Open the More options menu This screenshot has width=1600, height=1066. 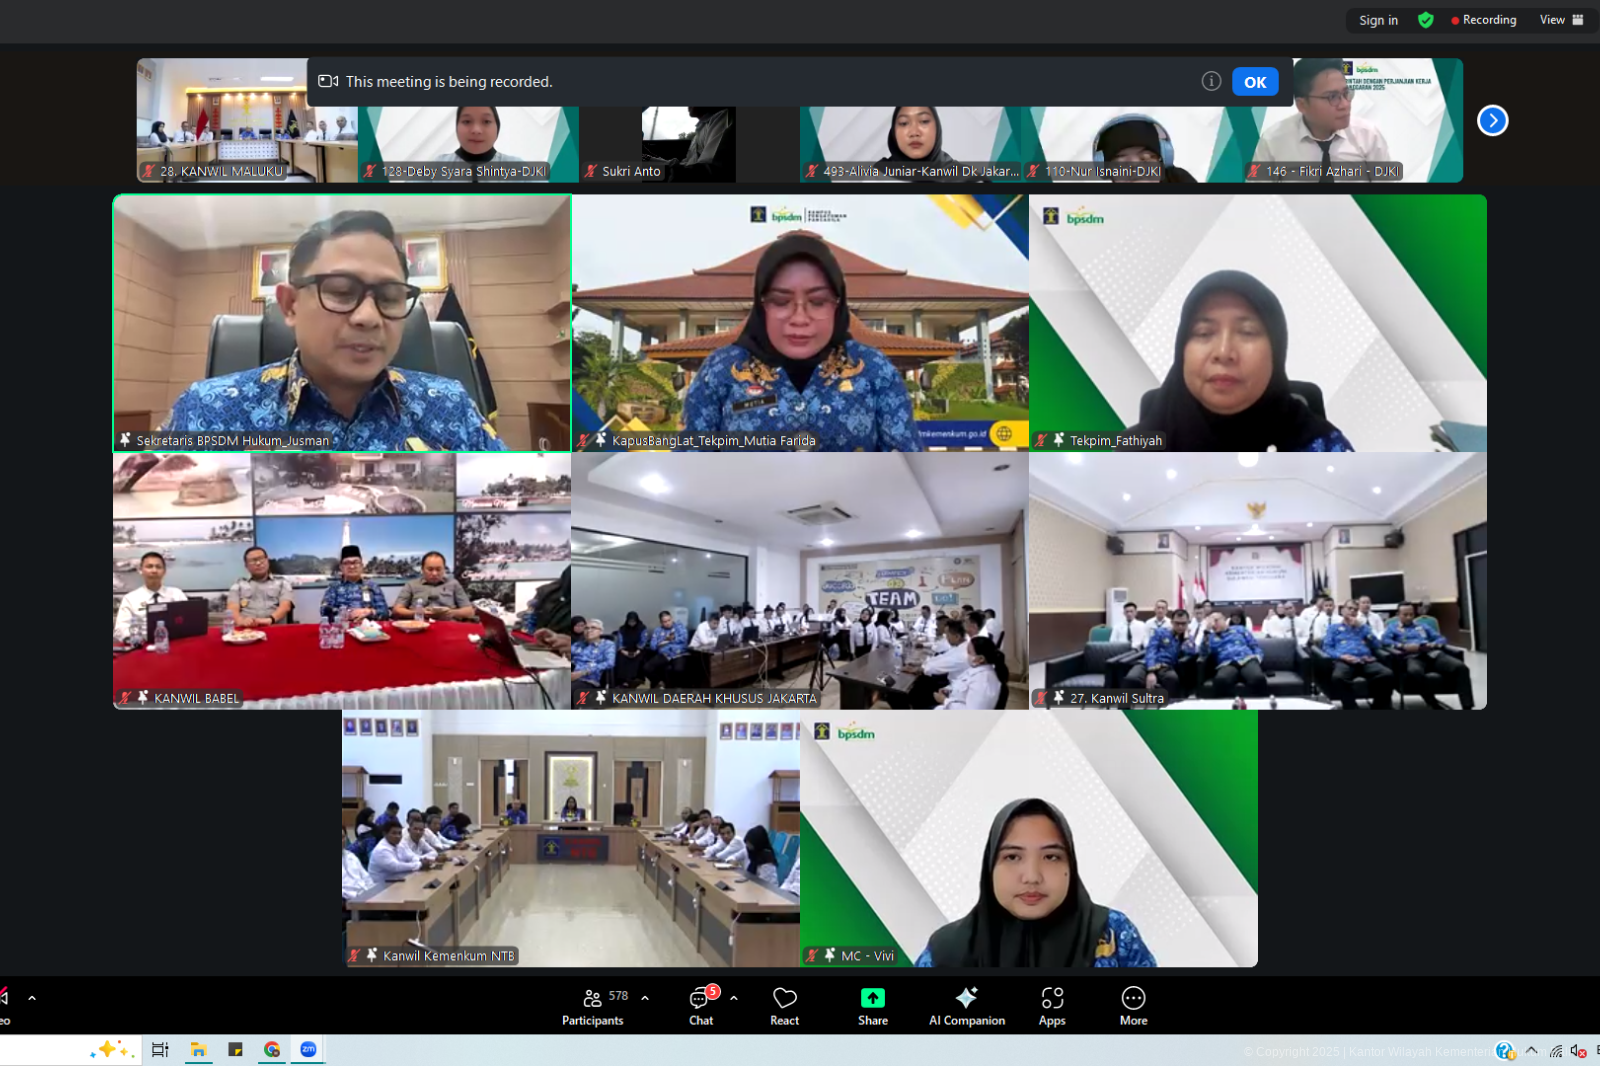[1133, 1006]
